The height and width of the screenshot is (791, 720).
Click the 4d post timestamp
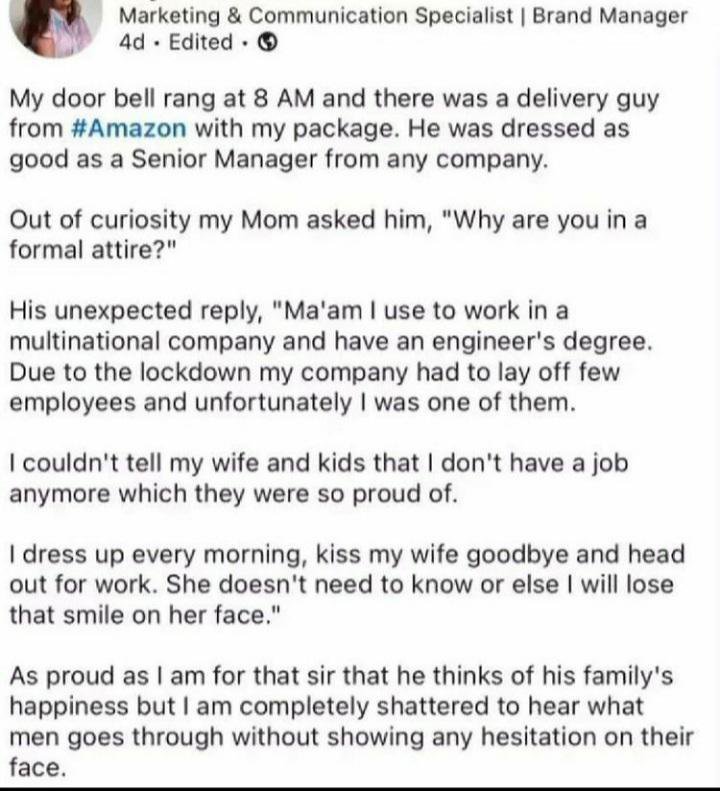point(131,43)
